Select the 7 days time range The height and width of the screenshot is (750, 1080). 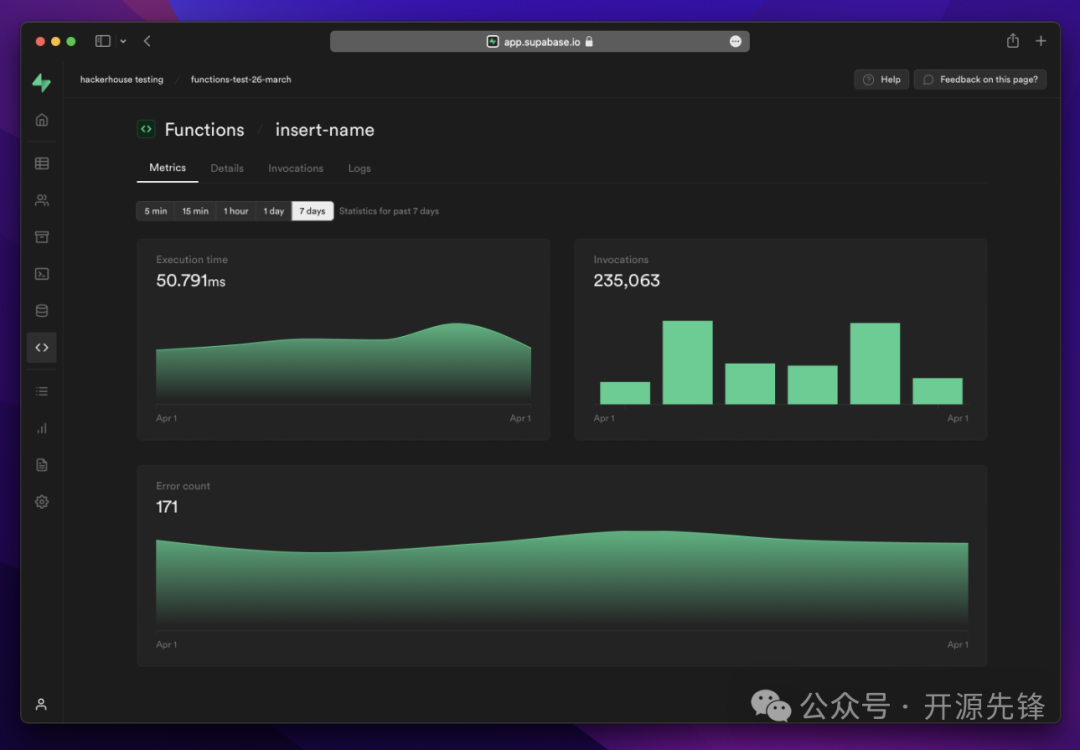(312, 211)
